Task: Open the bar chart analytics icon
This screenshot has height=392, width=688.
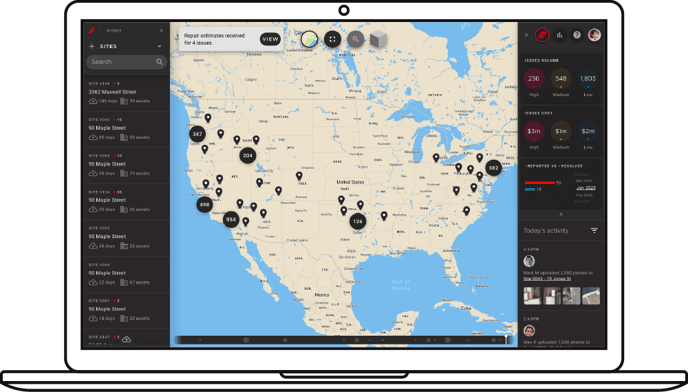Action: pos(559,35)
